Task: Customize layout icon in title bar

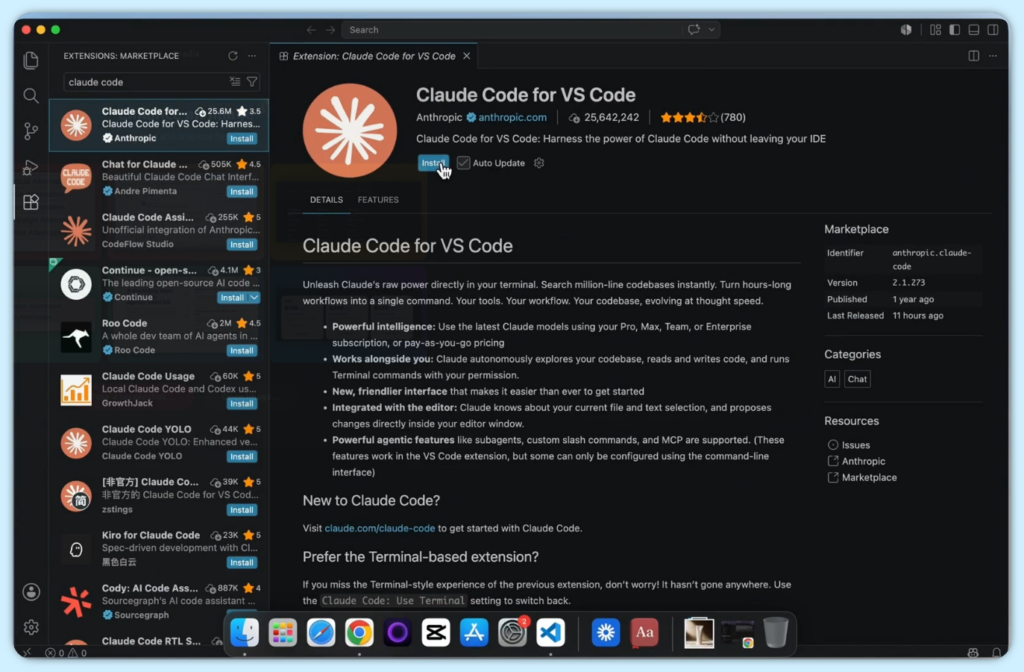Action: pos(935,29)
